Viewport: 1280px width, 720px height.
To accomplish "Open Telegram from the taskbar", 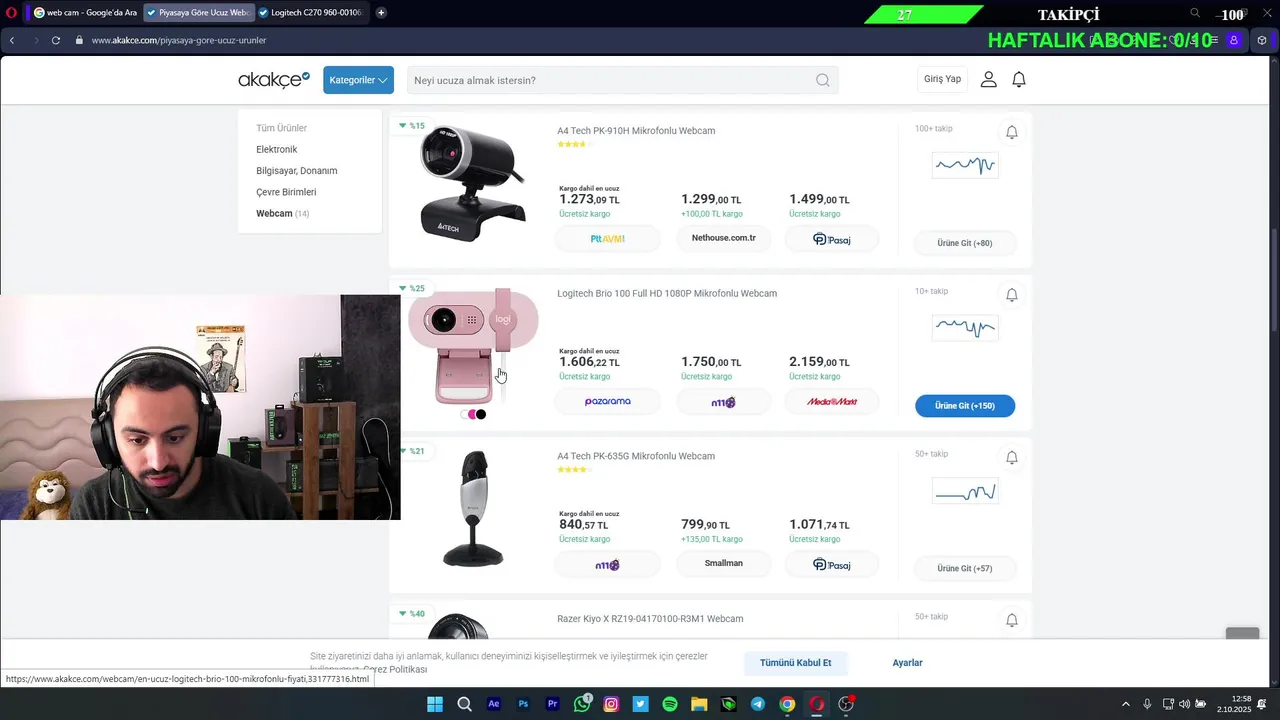I will [758, 704].
